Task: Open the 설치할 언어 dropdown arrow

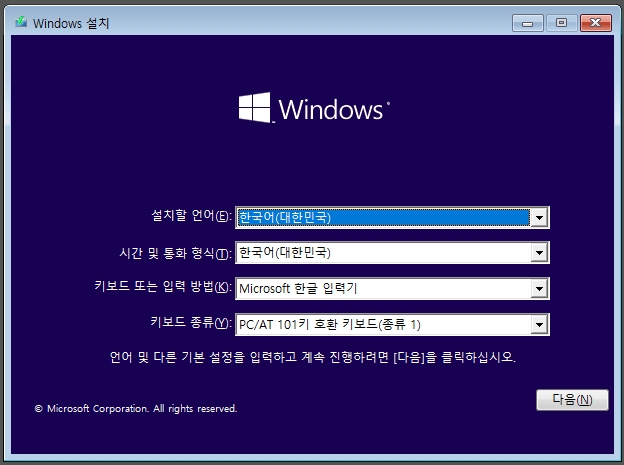Action: pos(539,217)
